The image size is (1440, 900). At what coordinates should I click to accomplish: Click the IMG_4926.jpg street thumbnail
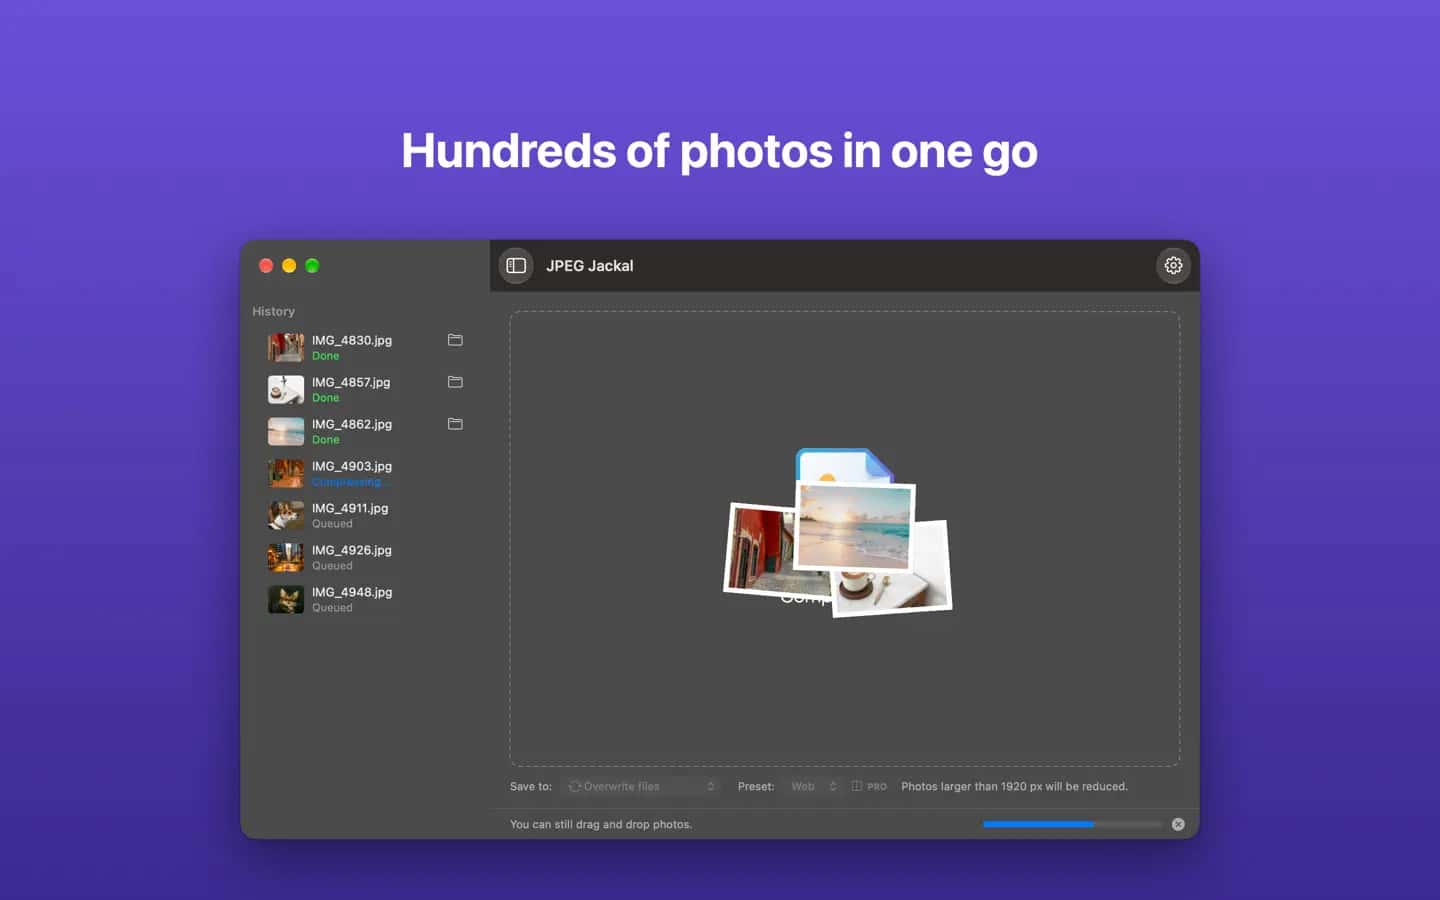(x=286, y=557)
